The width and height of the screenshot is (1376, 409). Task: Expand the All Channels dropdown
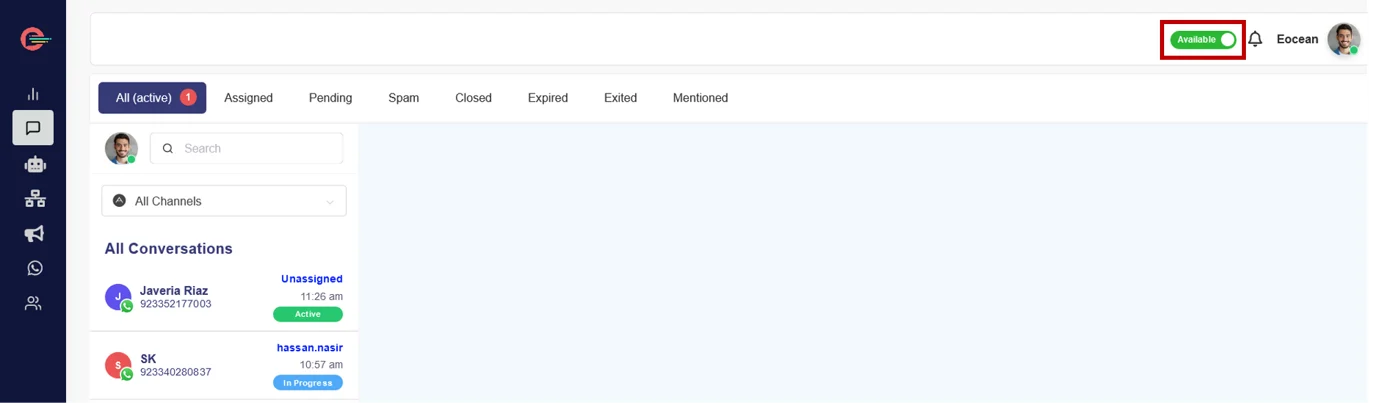point(224,201)
